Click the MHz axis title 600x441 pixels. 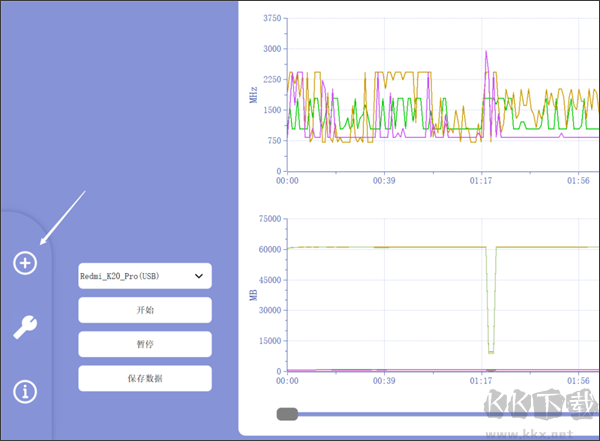[x=253, y=95]
